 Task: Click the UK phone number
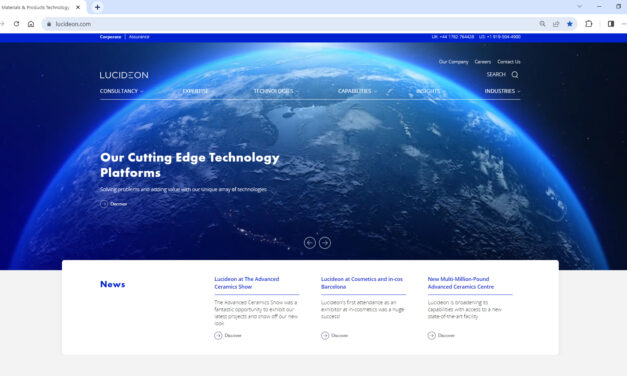[x=453, y=37]
